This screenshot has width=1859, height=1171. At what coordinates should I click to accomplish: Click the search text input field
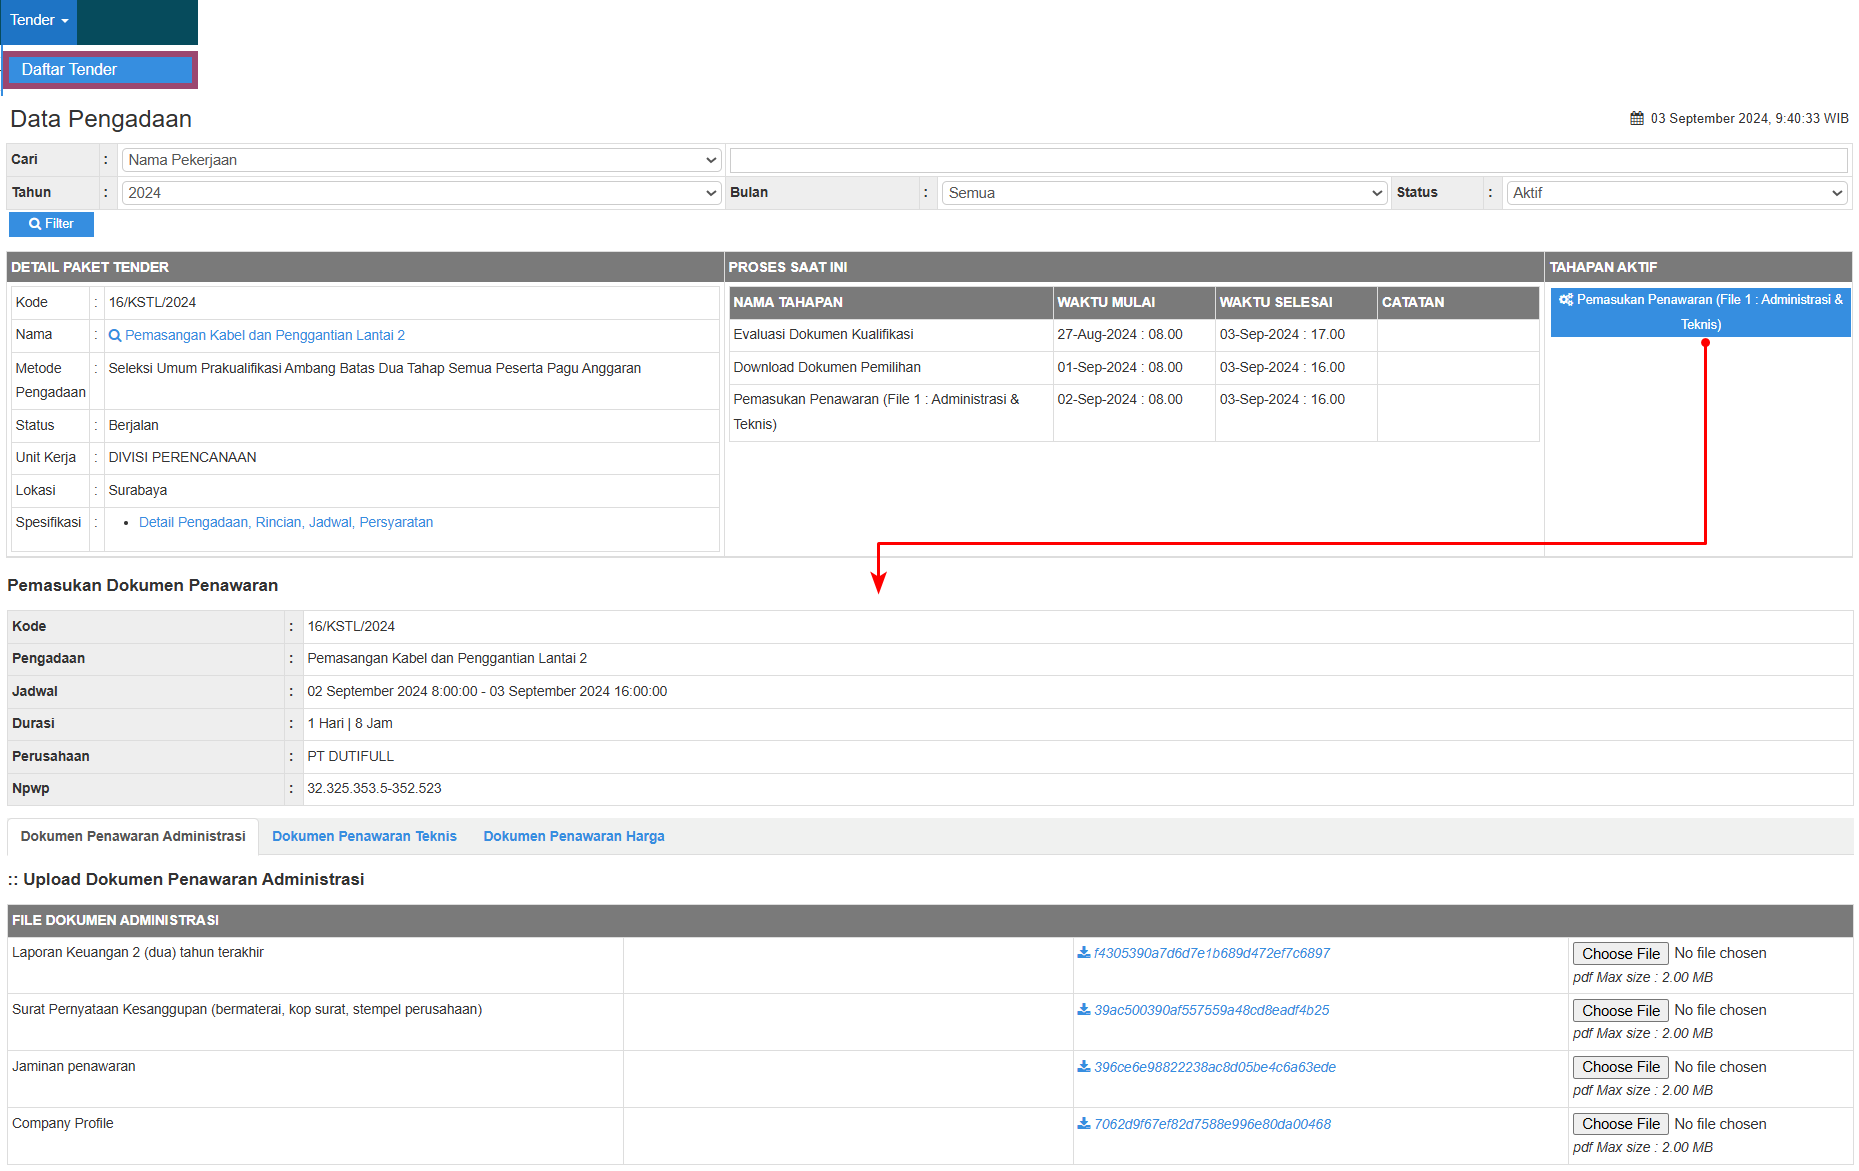(x=1288, y=160)
